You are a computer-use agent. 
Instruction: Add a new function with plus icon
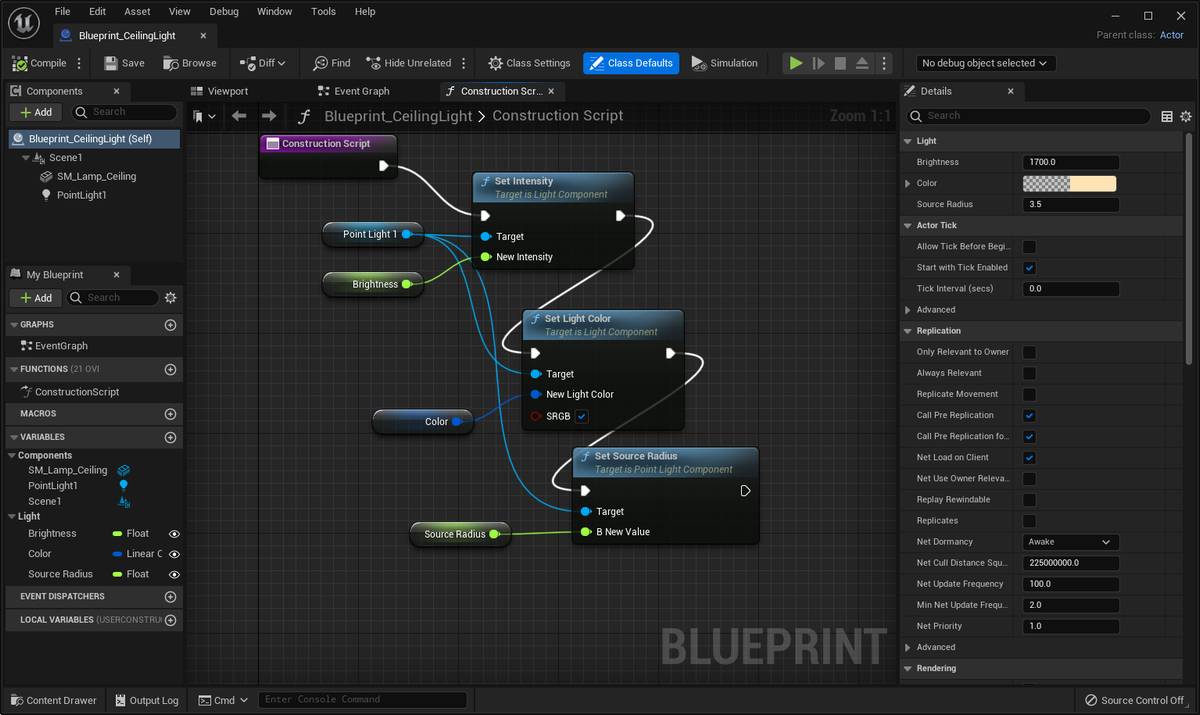coord(170,369)
